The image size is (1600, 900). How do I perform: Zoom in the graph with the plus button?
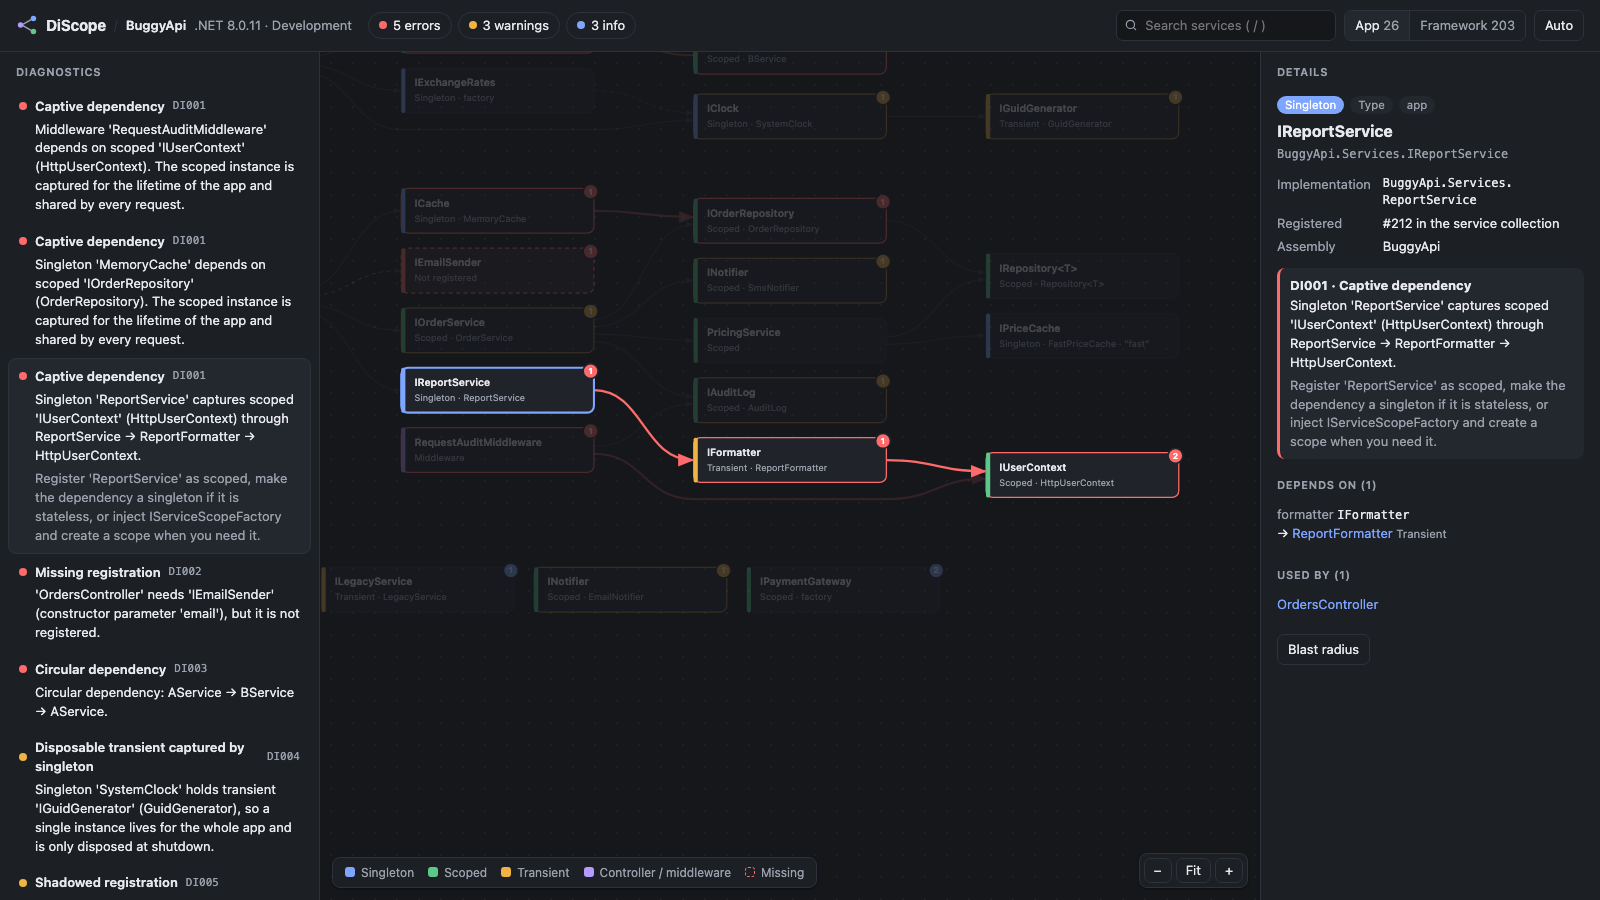click(x=1229, y=871)
